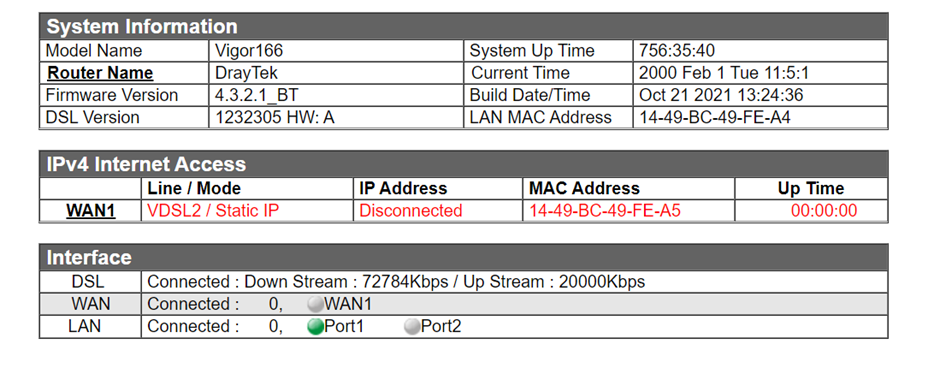Select the WAN MAC address 14-49-BC-49-FE-A5
Image resolution: width=940 pixels, height=374 pixels.
tap(604, 211)
